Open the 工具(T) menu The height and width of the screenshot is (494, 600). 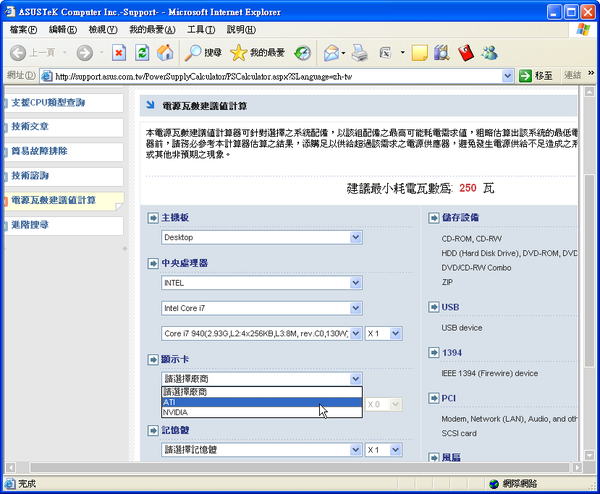[201, 29]
